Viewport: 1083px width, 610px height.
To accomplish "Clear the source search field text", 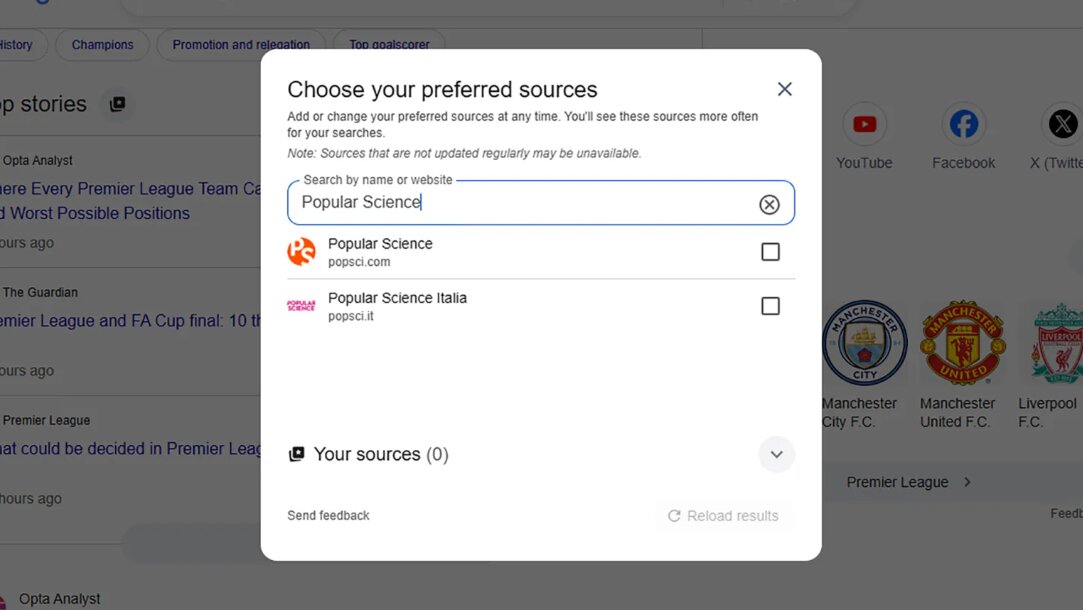I will tap(769, 204).
